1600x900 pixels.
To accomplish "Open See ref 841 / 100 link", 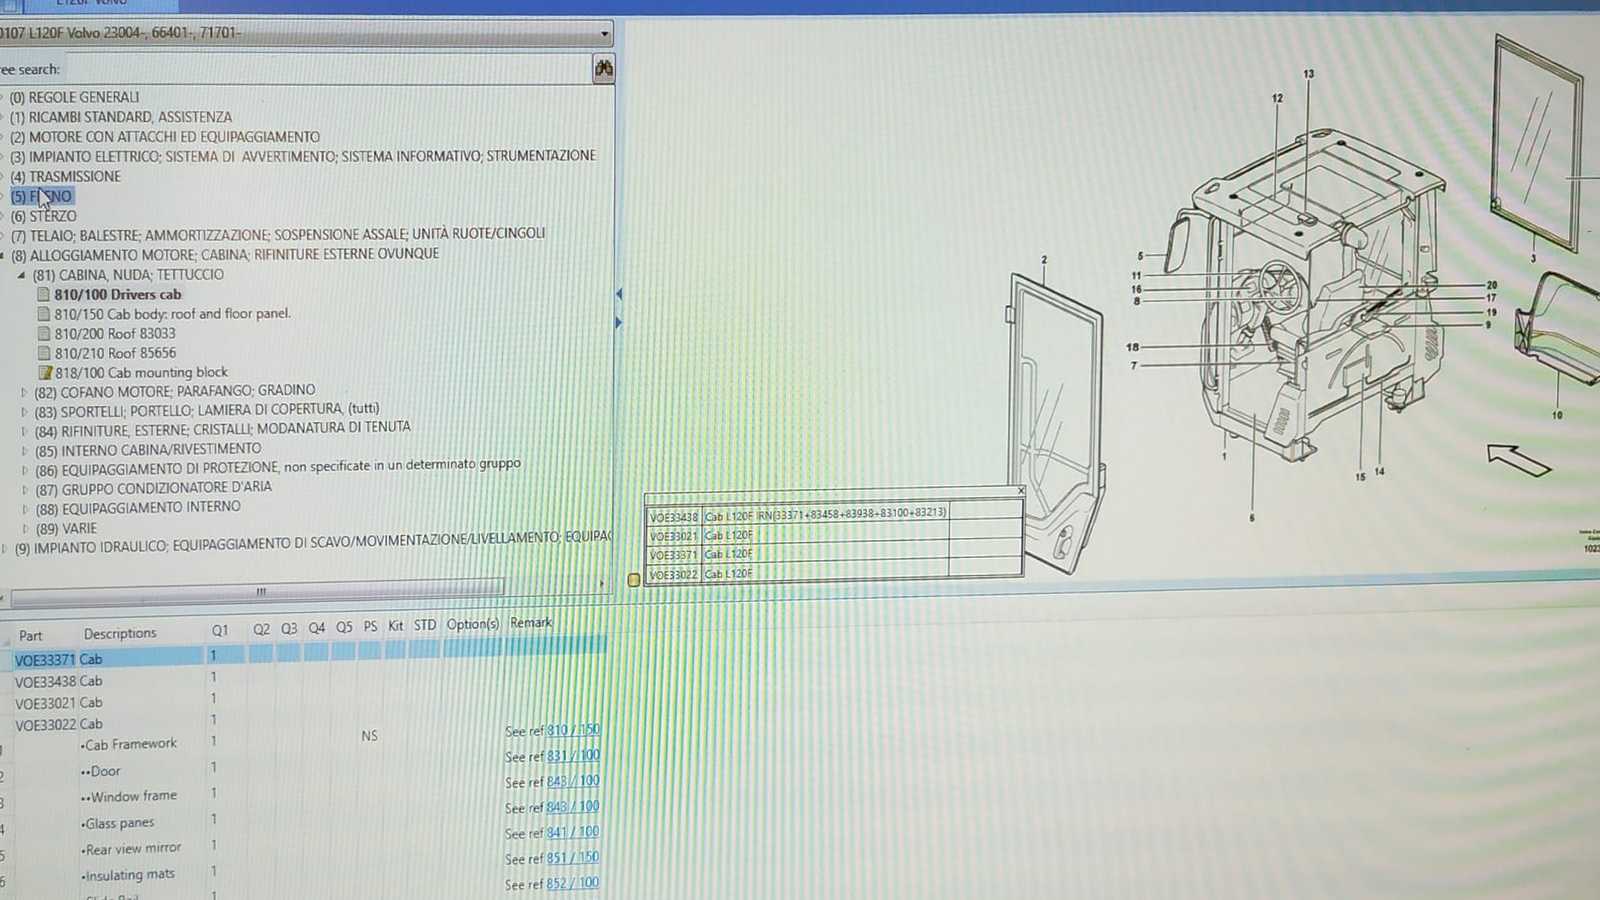I will pos(573,832).
